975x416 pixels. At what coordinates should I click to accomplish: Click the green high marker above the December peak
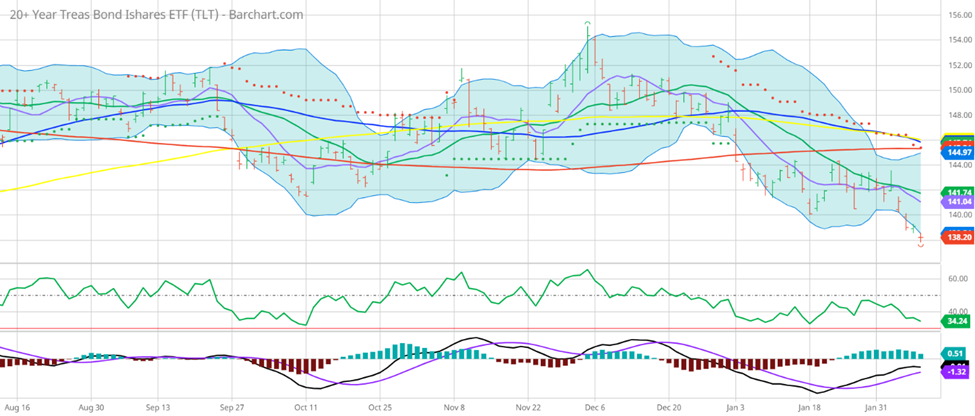coord(587,22)
